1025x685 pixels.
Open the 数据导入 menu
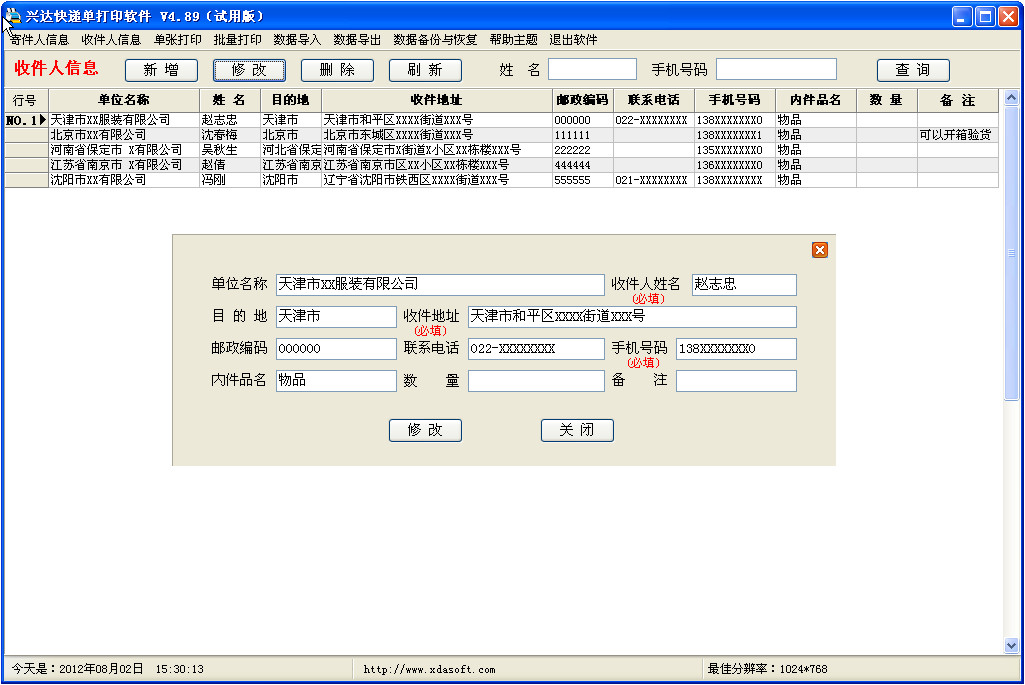point(297,40)
